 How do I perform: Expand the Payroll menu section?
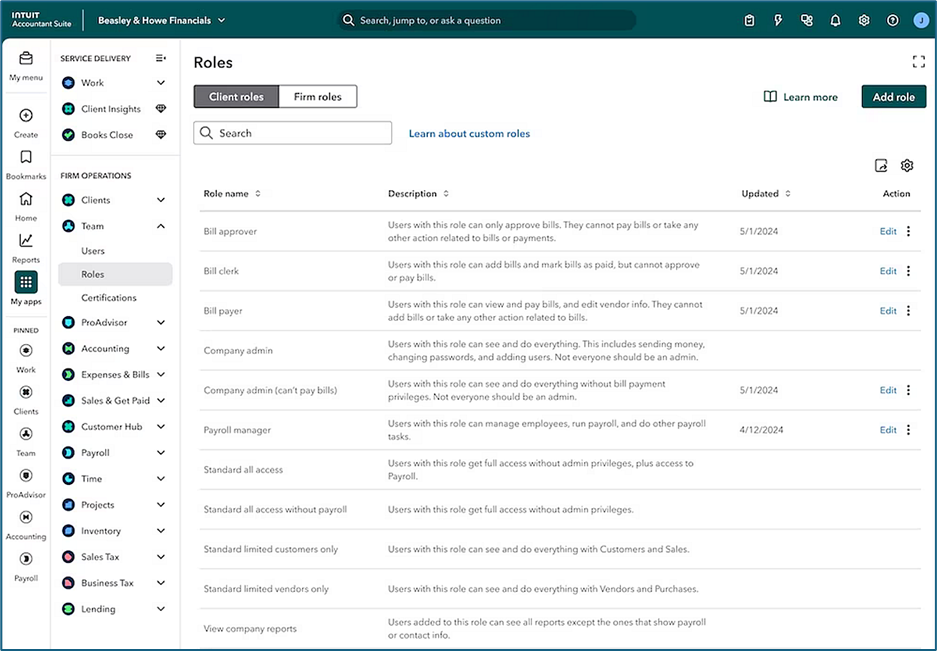[161, 453]
